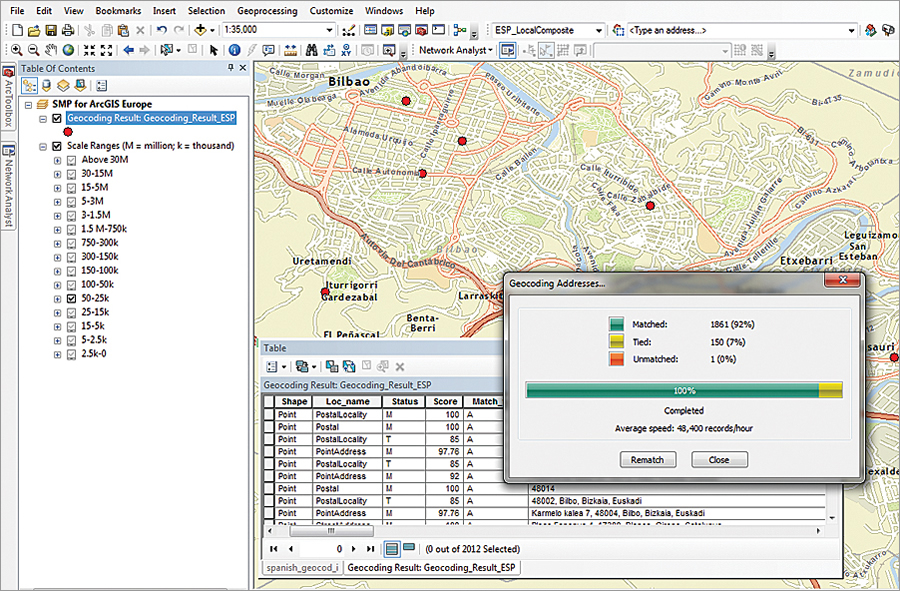Switch to the spanish_geocod_i table tab
This screenshot has width=900, height=591.
(301, 567)
